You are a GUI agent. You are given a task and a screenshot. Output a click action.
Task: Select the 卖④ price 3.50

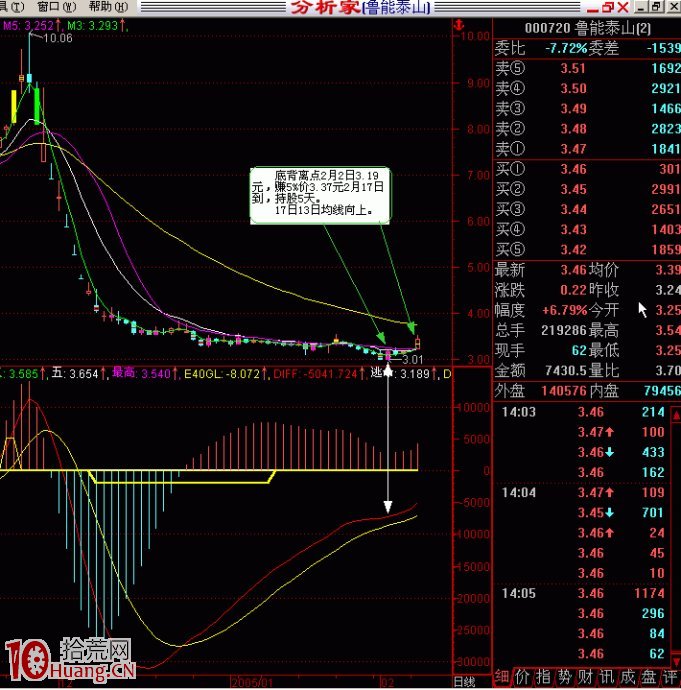point(573,88)
